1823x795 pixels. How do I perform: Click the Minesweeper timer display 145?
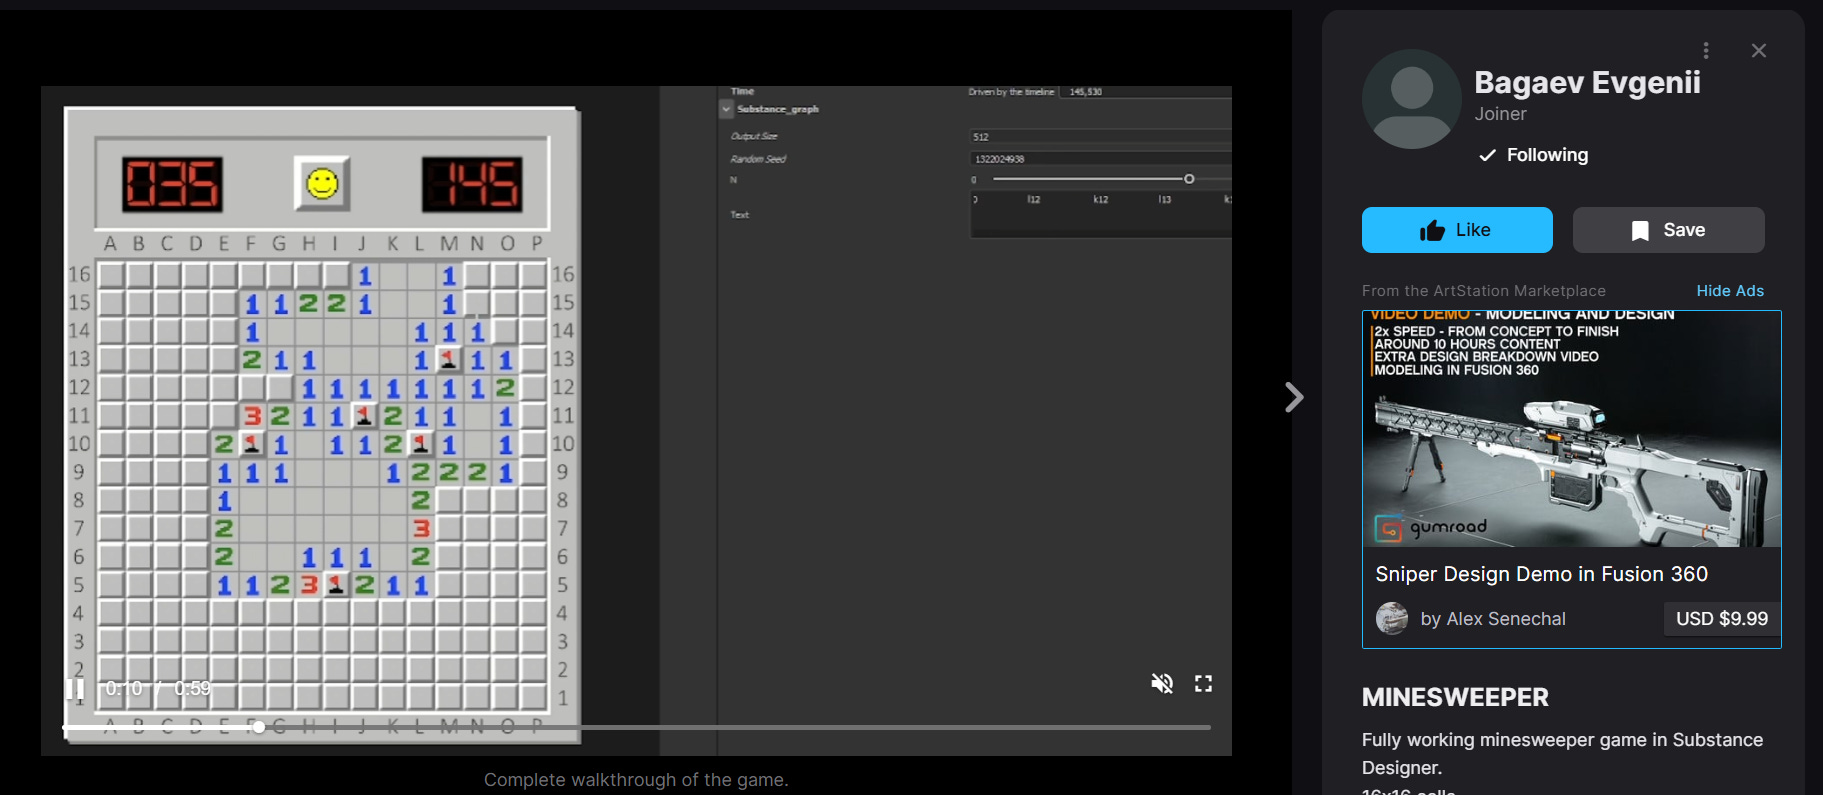click(x=472, y=184)
